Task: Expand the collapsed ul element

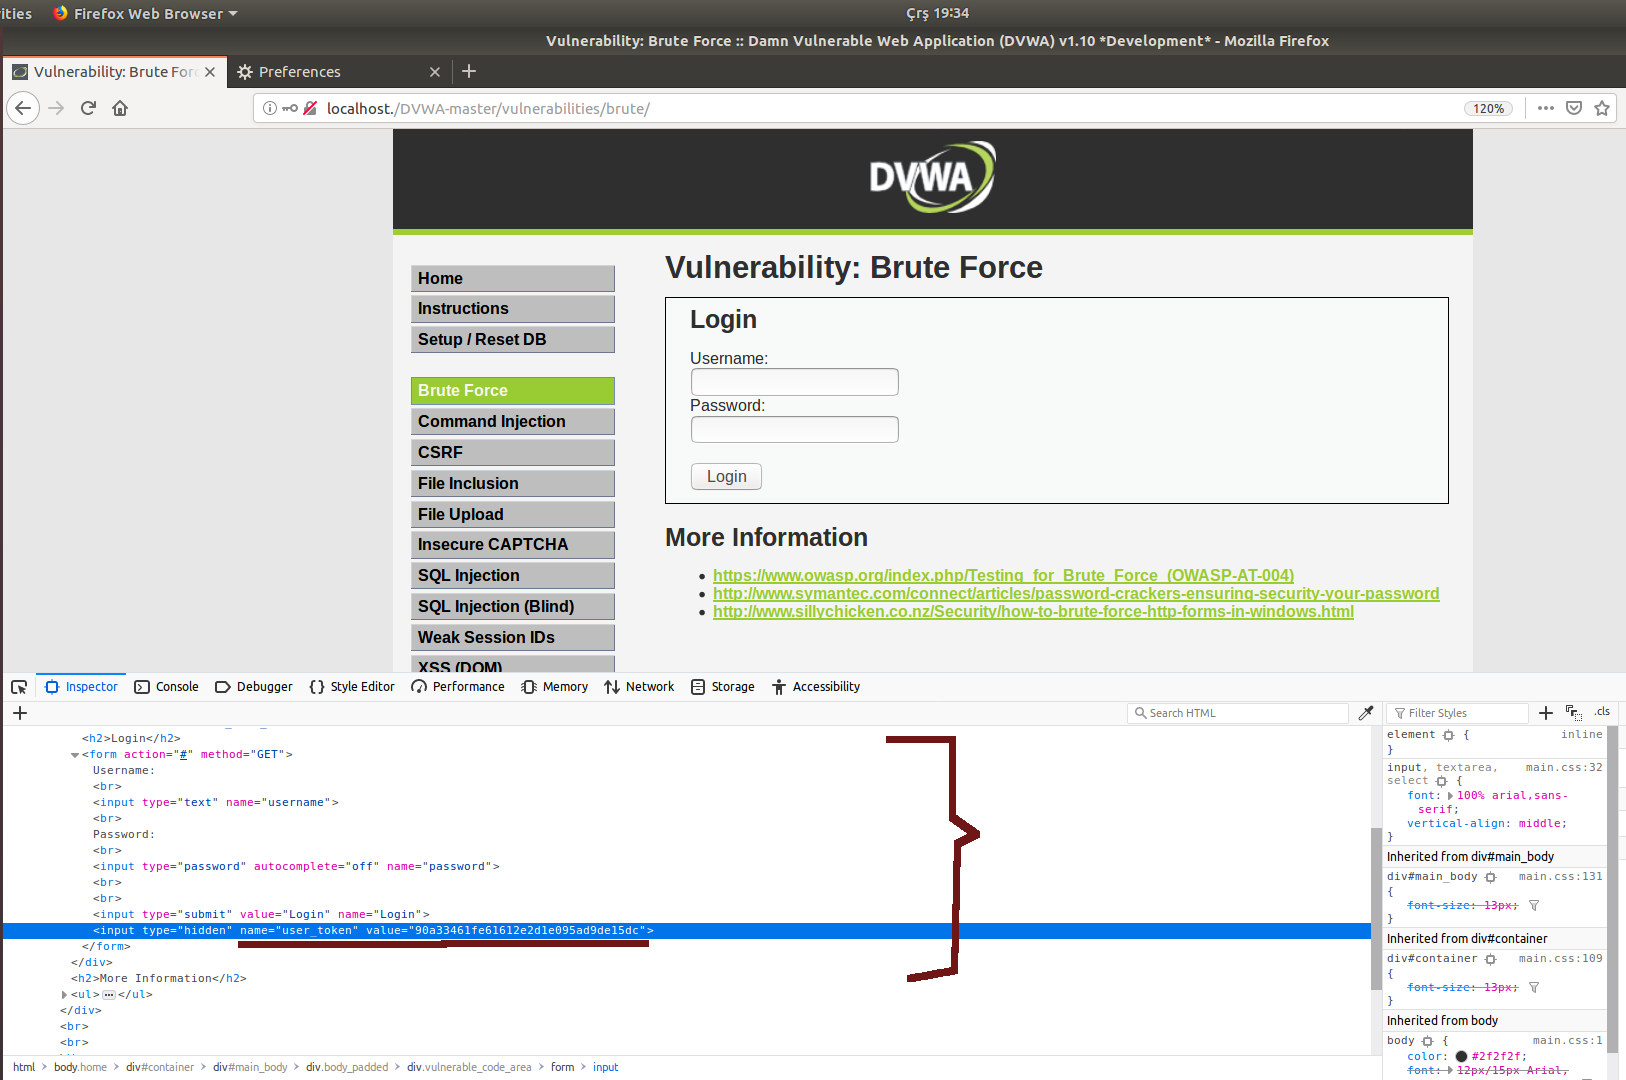Action: point(65,995)
